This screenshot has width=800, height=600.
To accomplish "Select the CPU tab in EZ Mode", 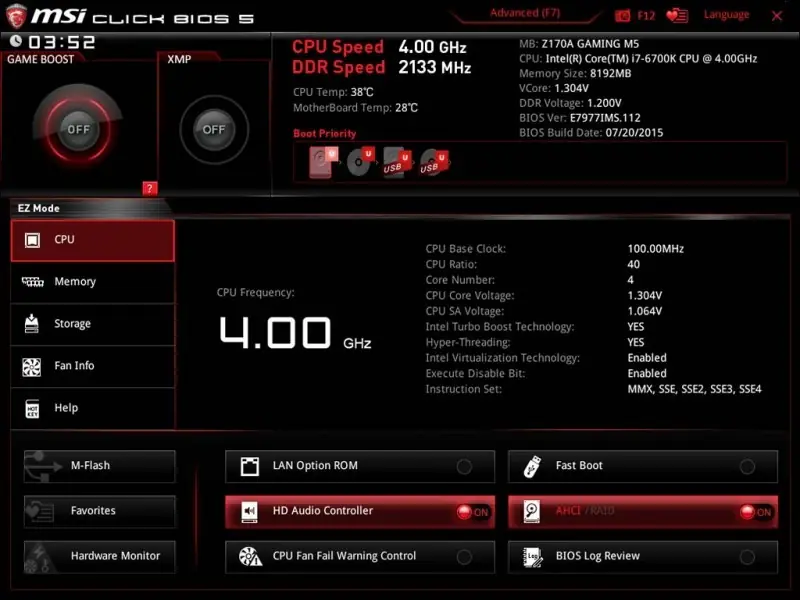I will click(x=93, y=240).
